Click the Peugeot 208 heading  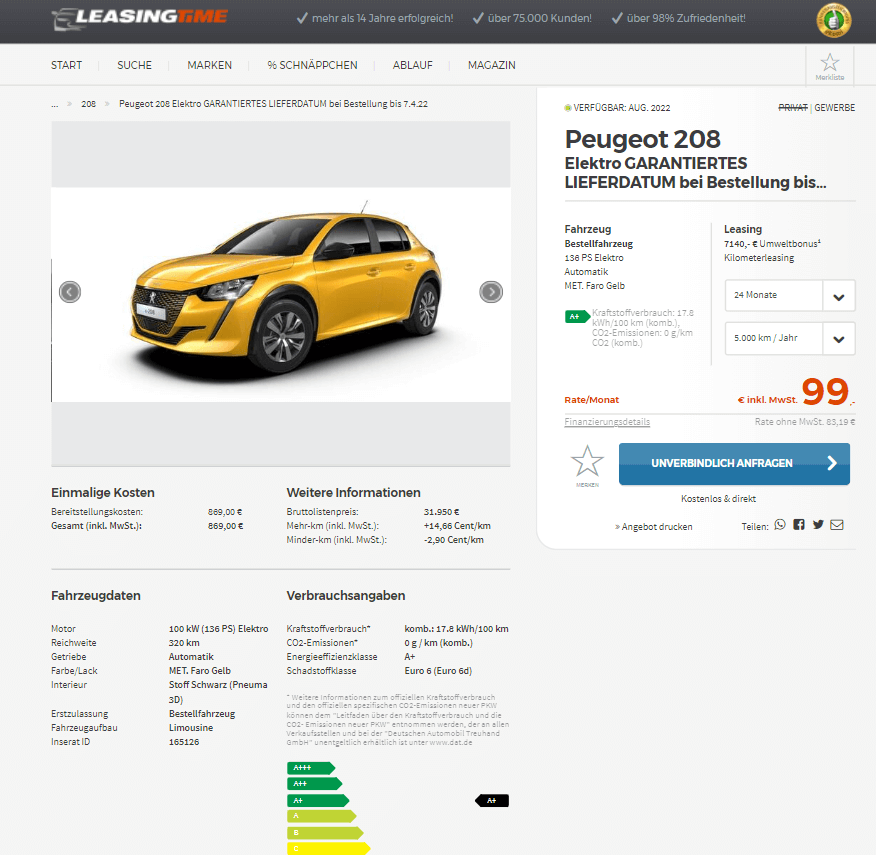point(642,139)
